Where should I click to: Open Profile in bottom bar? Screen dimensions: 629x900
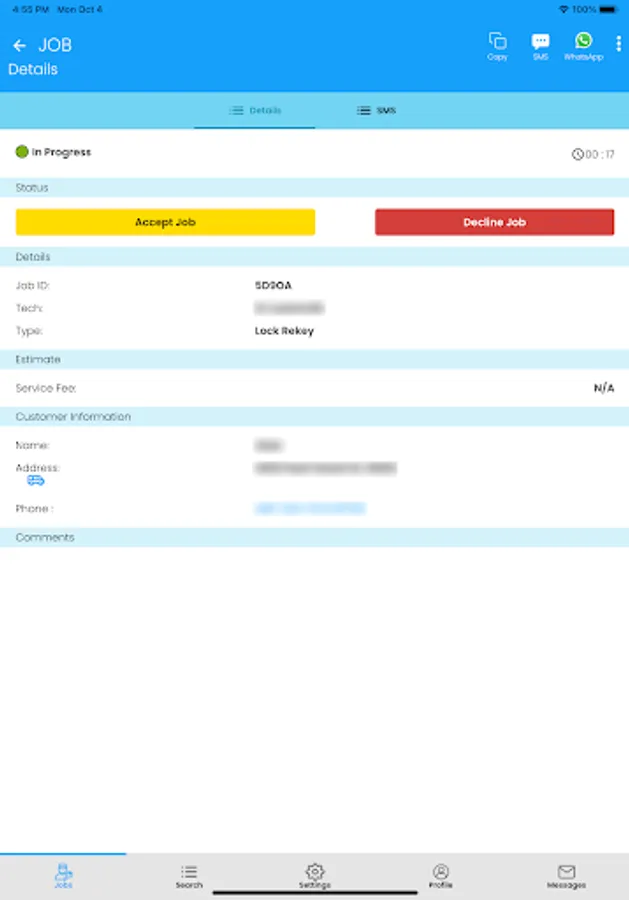point(440,876)
